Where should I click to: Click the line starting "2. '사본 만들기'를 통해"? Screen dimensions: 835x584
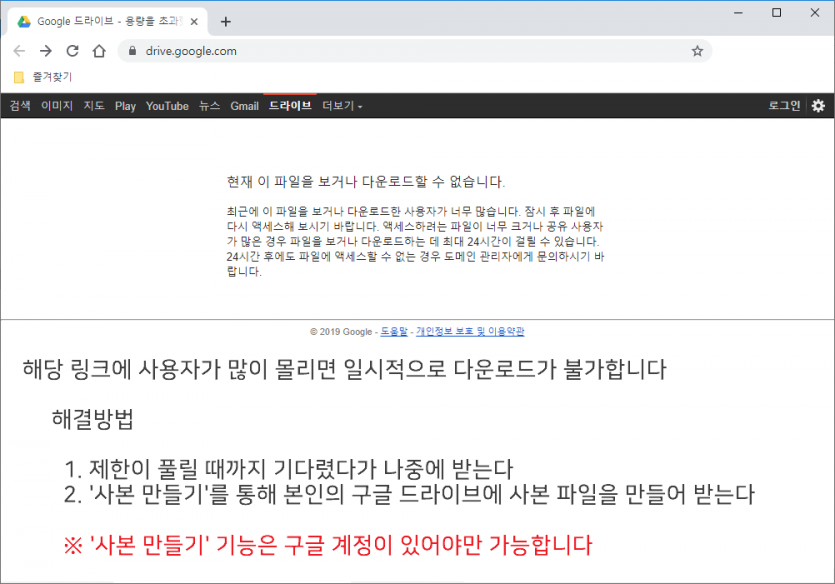coord(409,494)
